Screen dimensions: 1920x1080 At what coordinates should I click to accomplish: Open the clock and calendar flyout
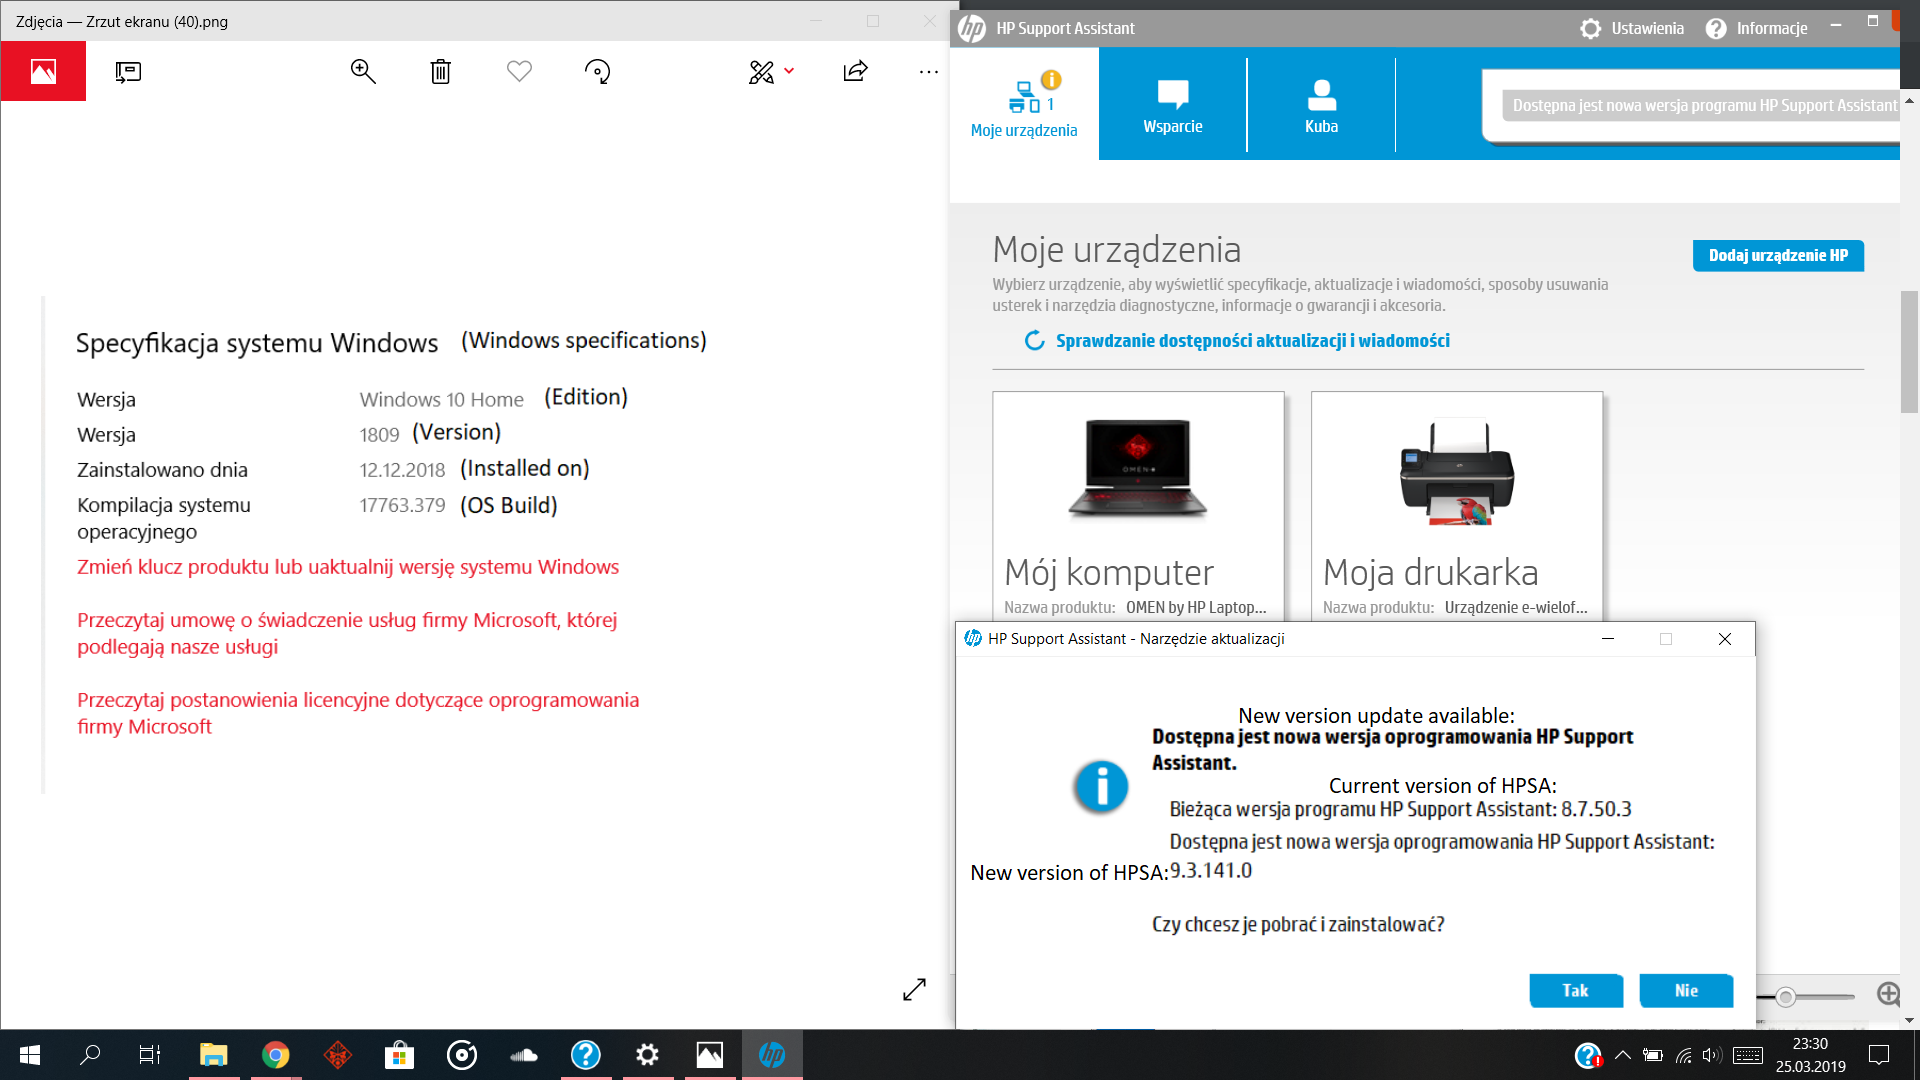tap(1810, 1055)
